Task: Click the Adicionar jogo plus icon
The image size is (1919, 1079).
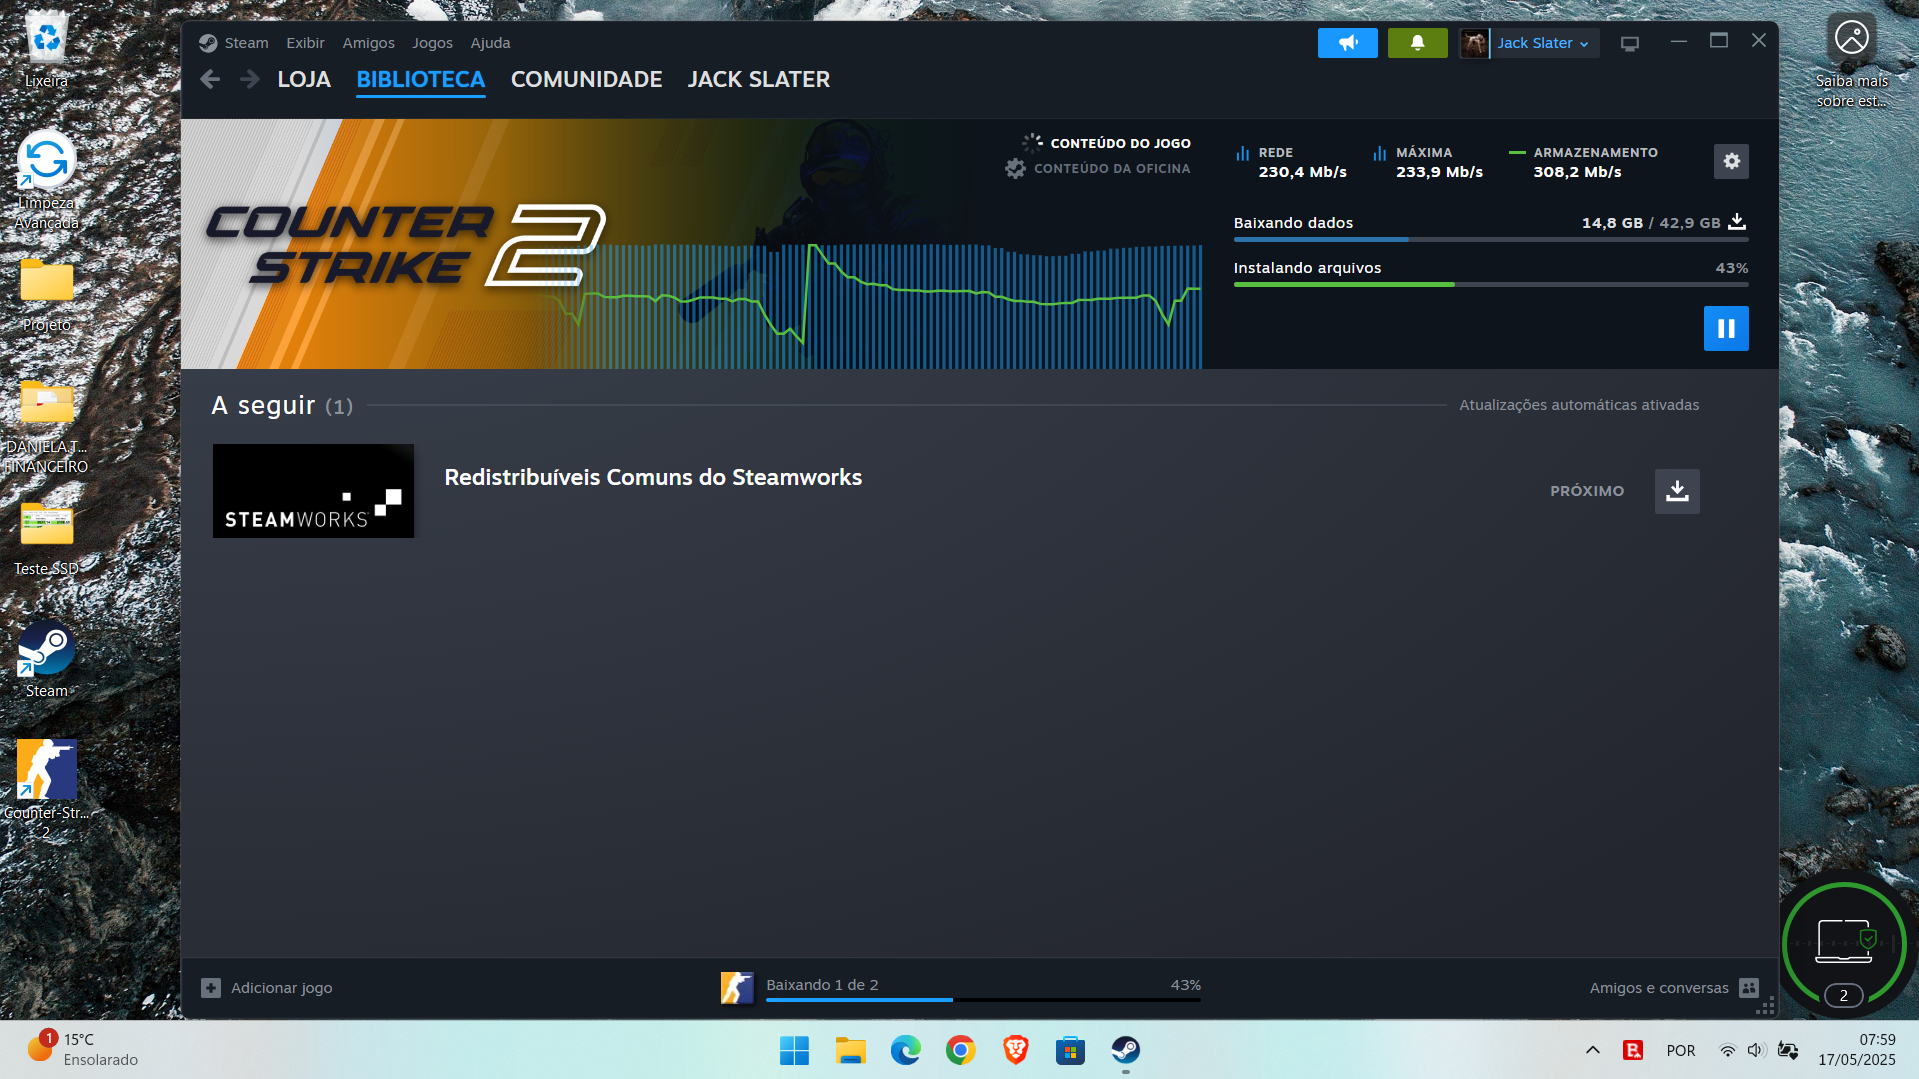Action: tap(210, 988)
